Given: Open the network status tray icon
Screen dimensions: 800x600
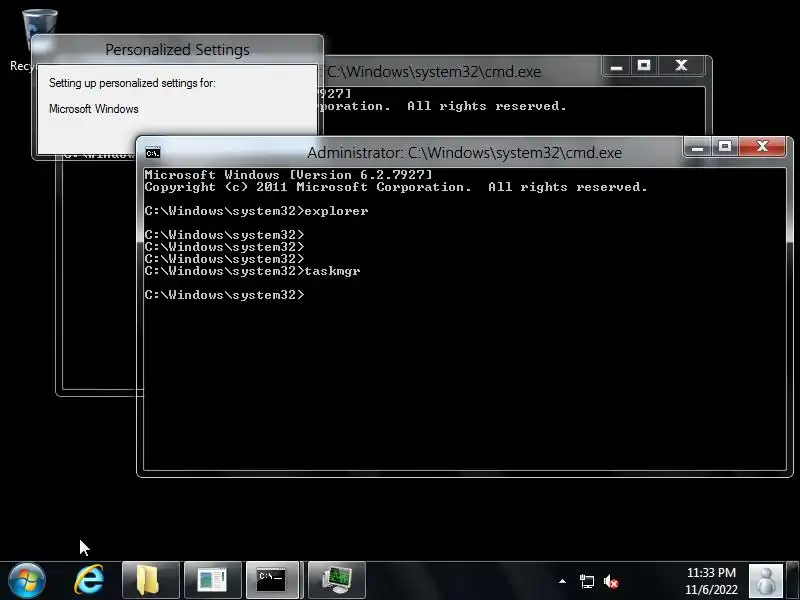Looking at the screenshot, I should pyautogui.click(x=587, y=581).
